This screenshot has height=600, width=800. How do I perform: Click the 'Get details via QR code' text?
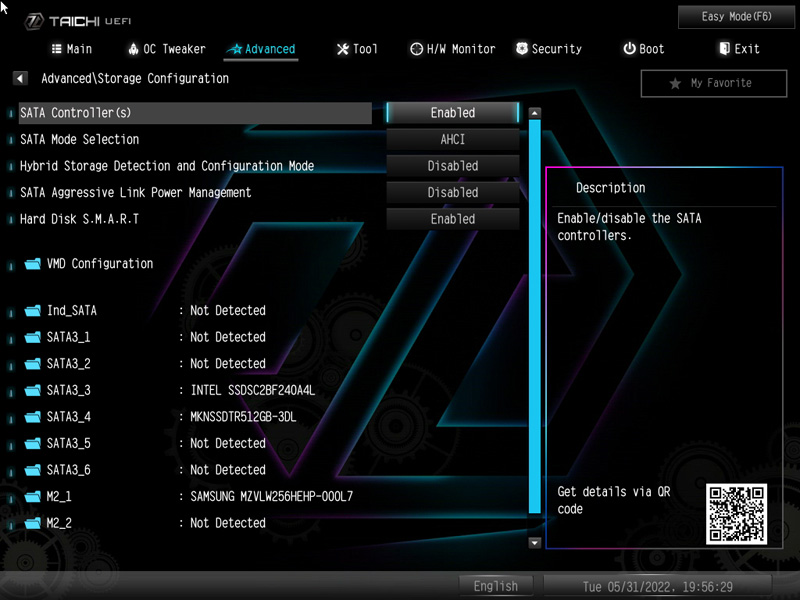click(614, 500)
